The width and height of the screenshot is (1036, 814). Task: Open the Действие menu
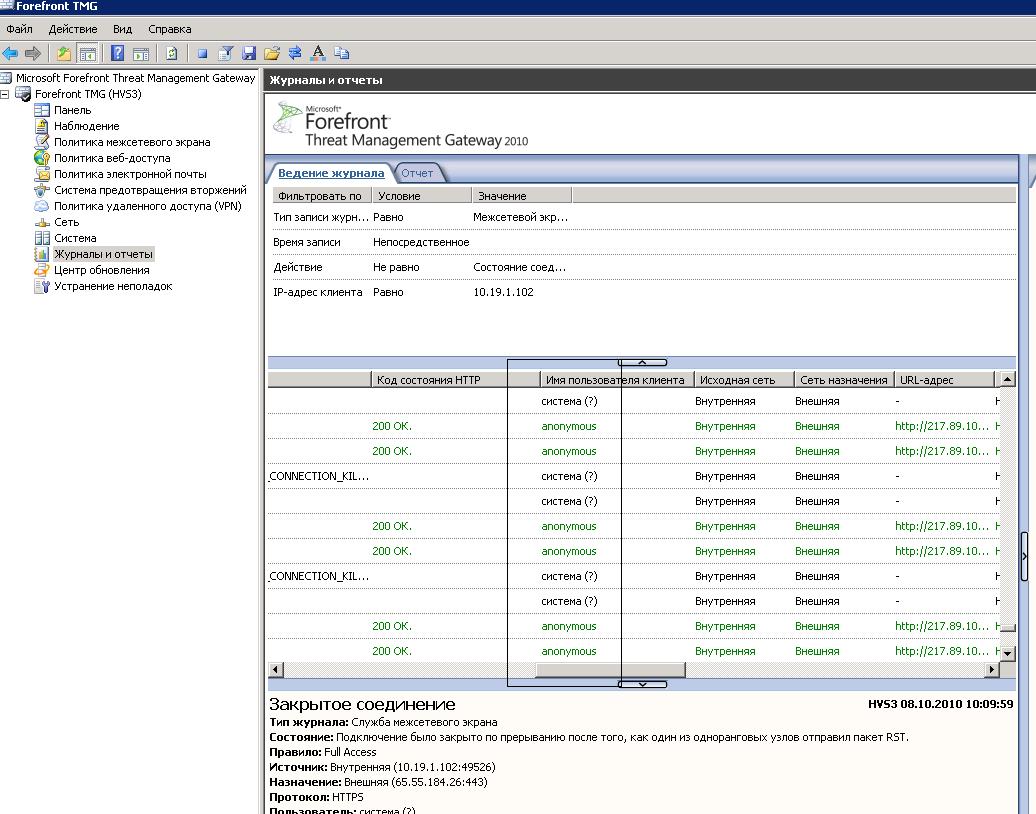pos(73,29)
